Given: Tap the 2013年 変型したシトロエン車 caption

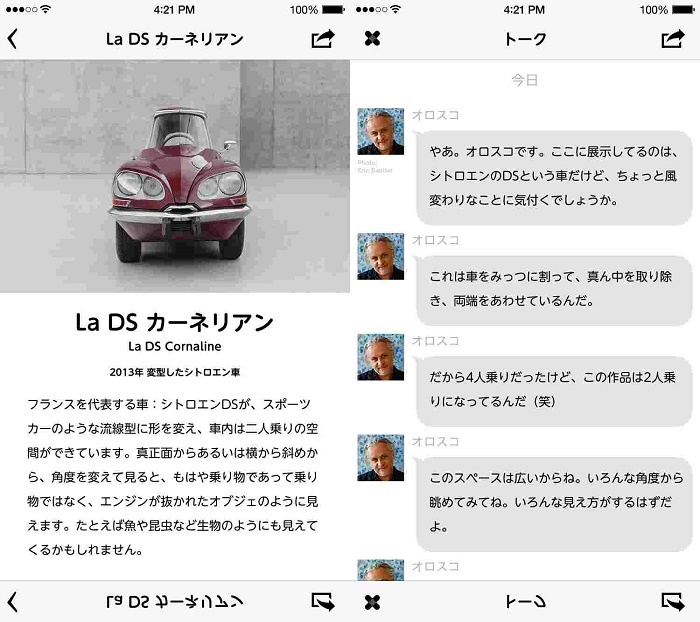Looking at the screenshot, I should (x=175, y=372).
